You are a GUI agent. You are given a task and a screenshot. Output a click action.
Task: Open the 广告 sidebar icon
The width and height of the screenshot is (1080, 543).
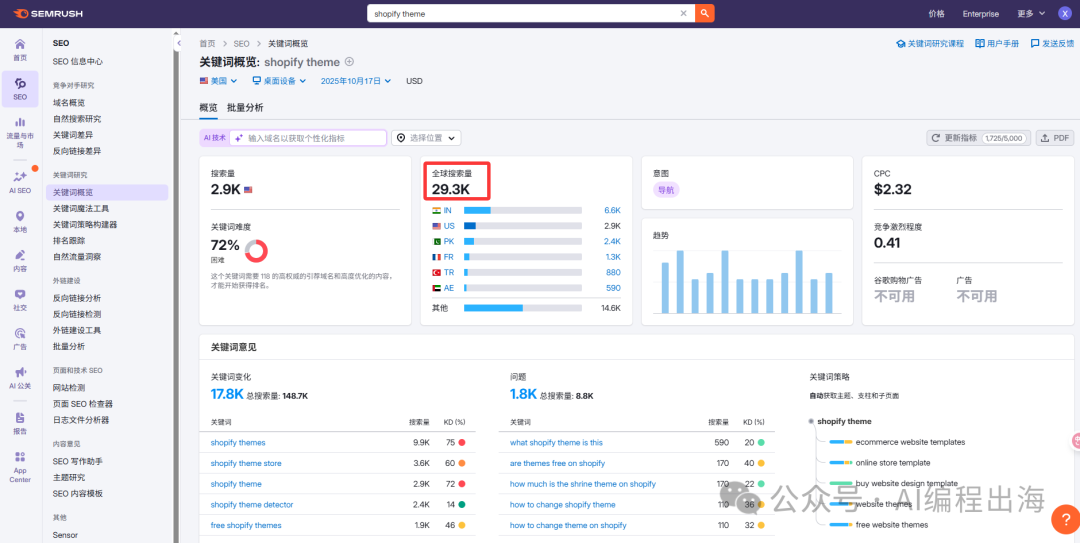[x=20, y=338]
